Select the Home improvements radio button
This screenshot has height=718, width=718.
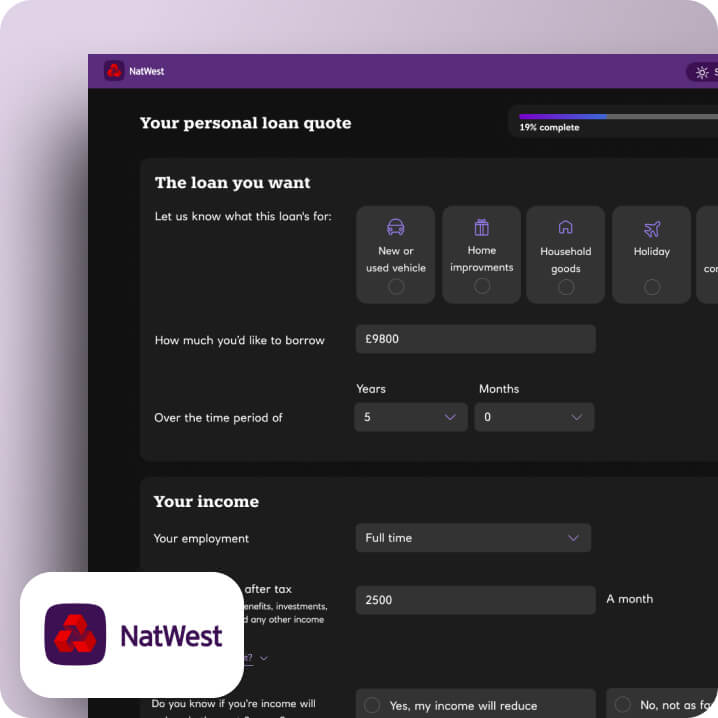pyautogui.click(x=482, y=286)
